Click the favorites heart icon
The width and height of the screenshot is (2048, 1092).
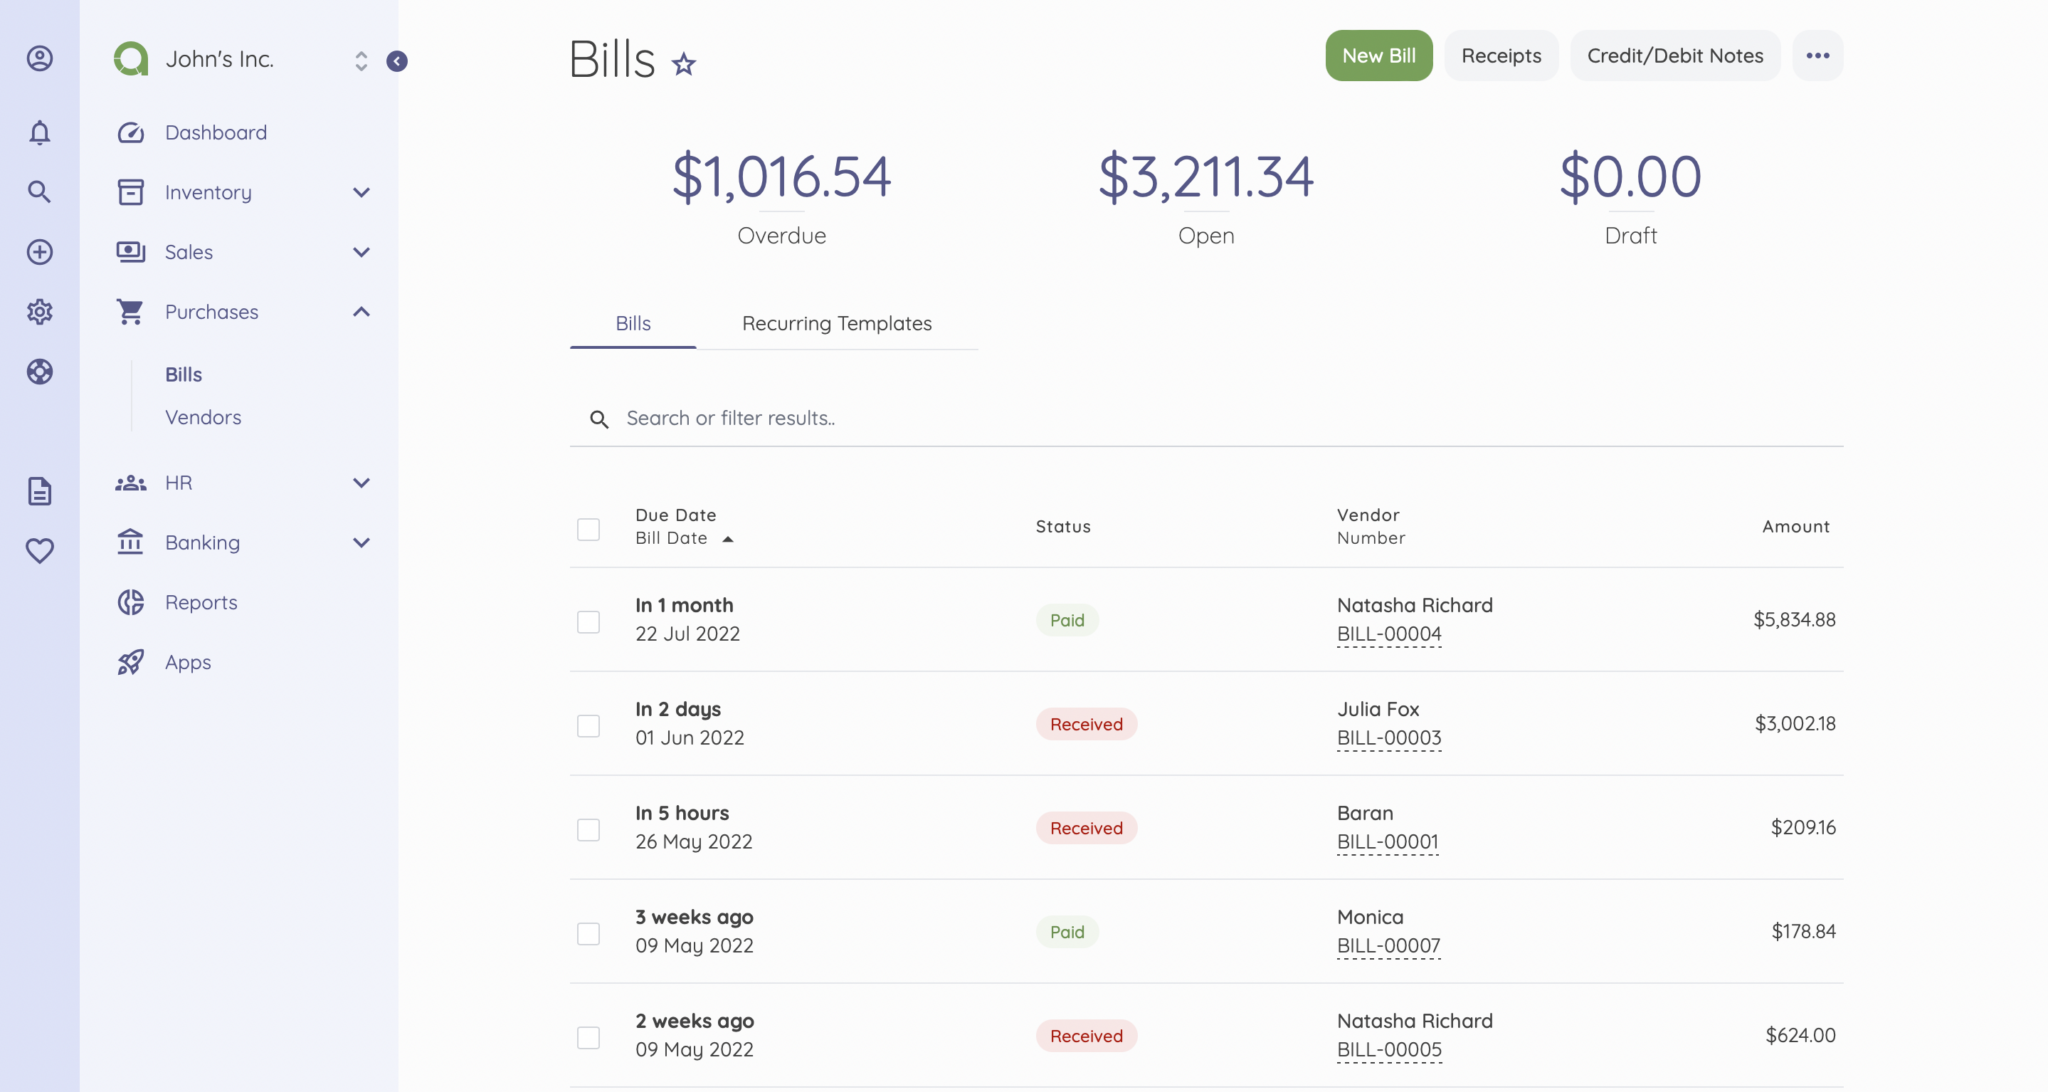tap(39, 550)
